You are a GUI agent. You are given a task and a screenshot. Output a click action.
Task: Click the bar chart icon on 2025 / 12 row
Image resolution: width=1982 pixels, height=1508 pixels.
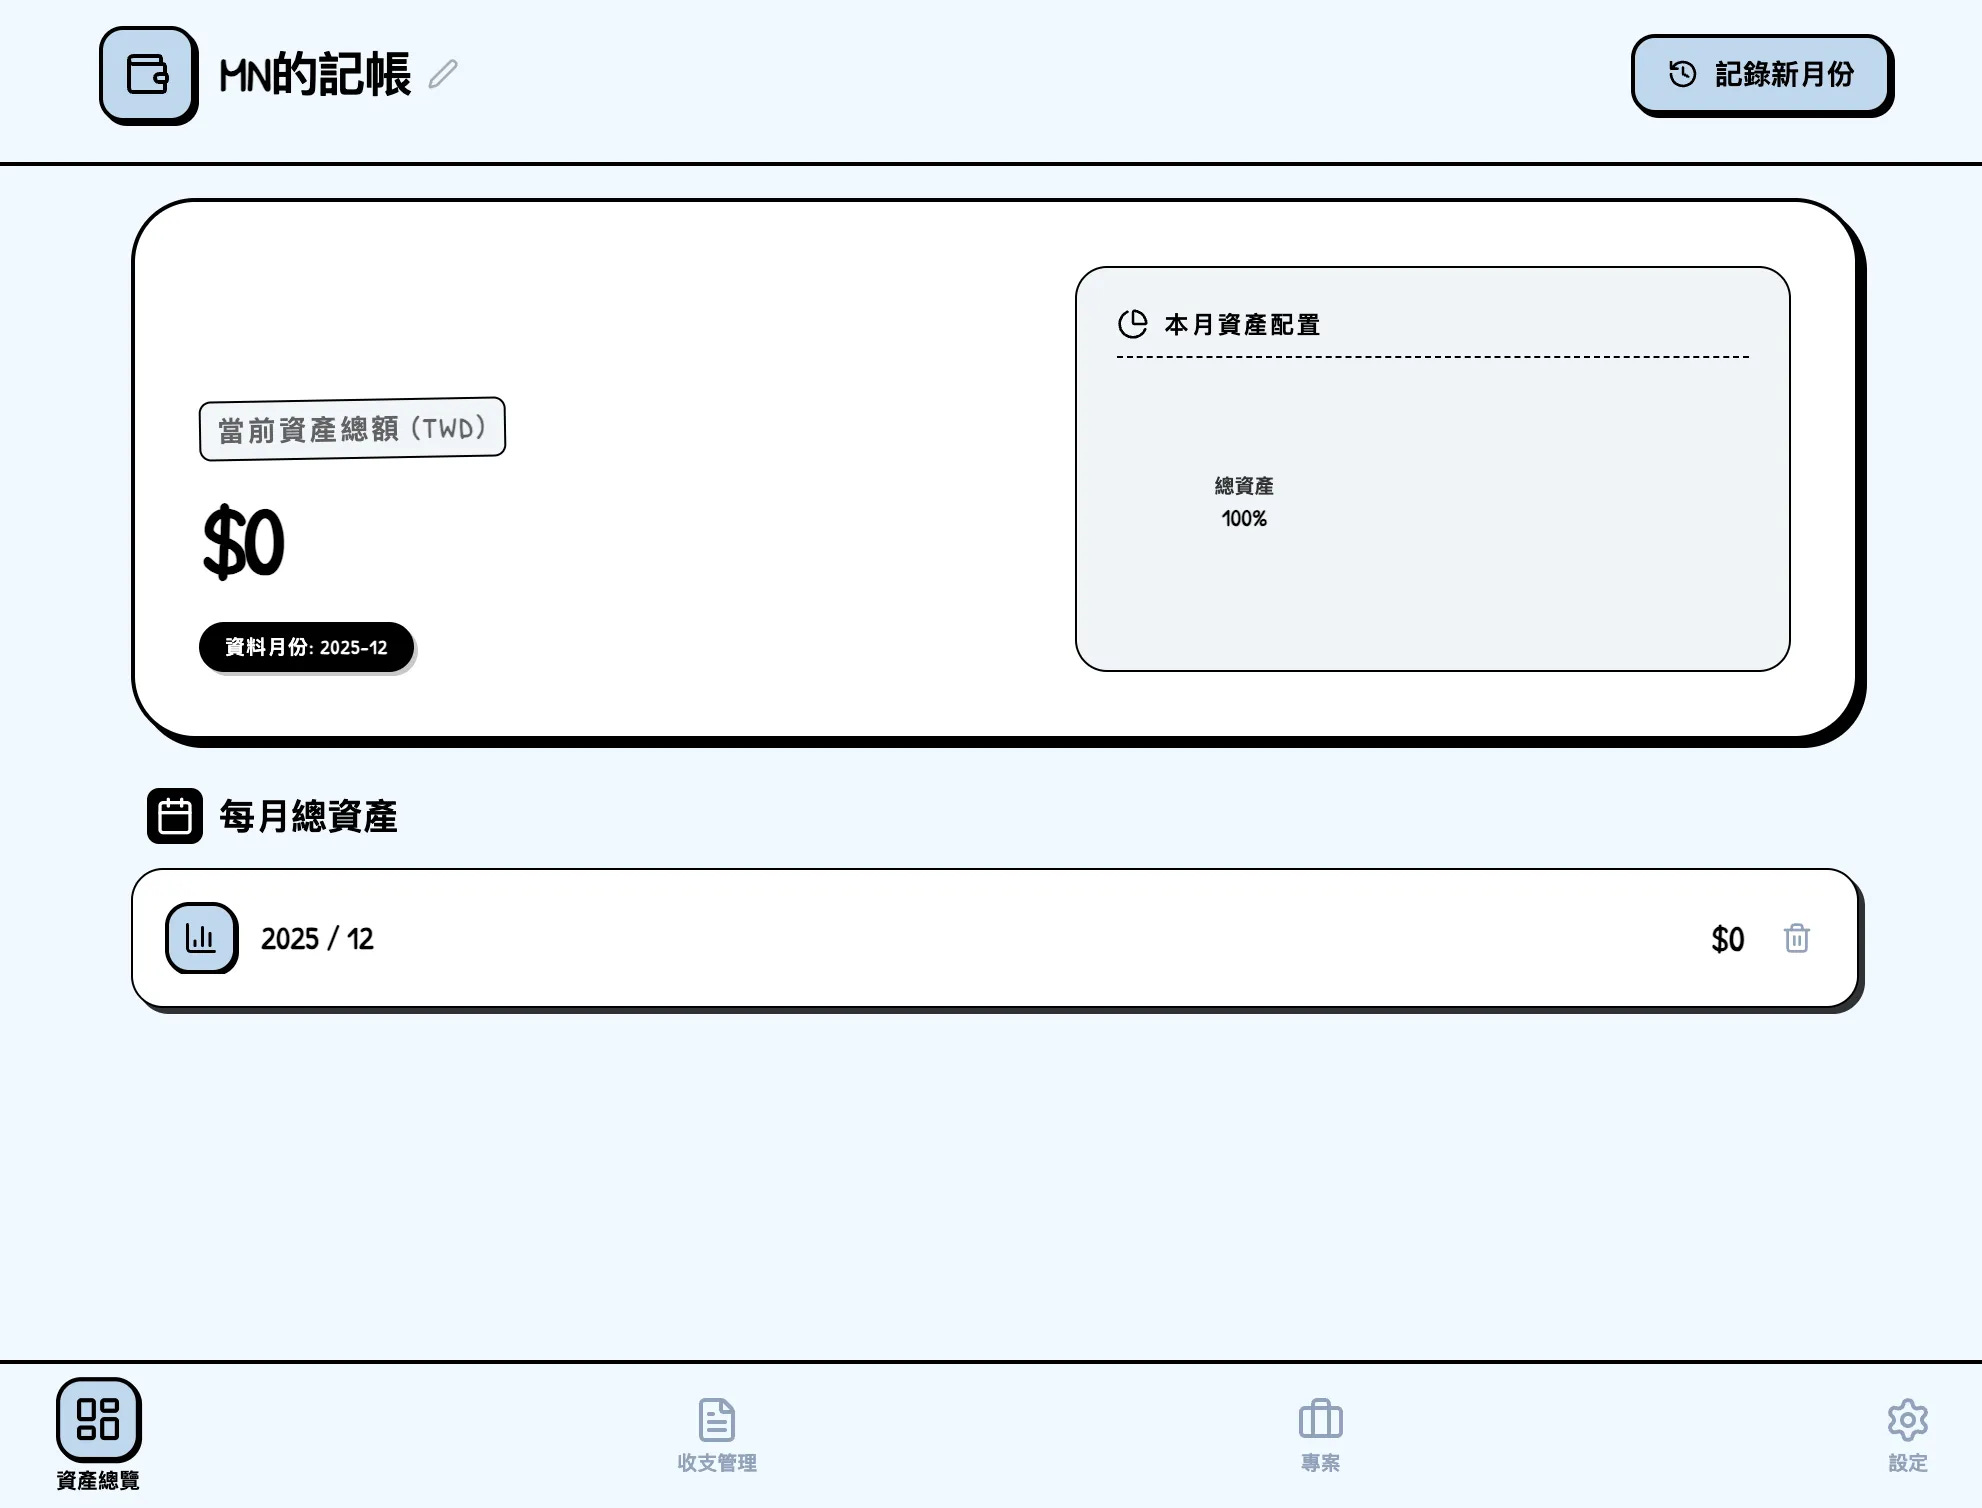pos(201,938)
